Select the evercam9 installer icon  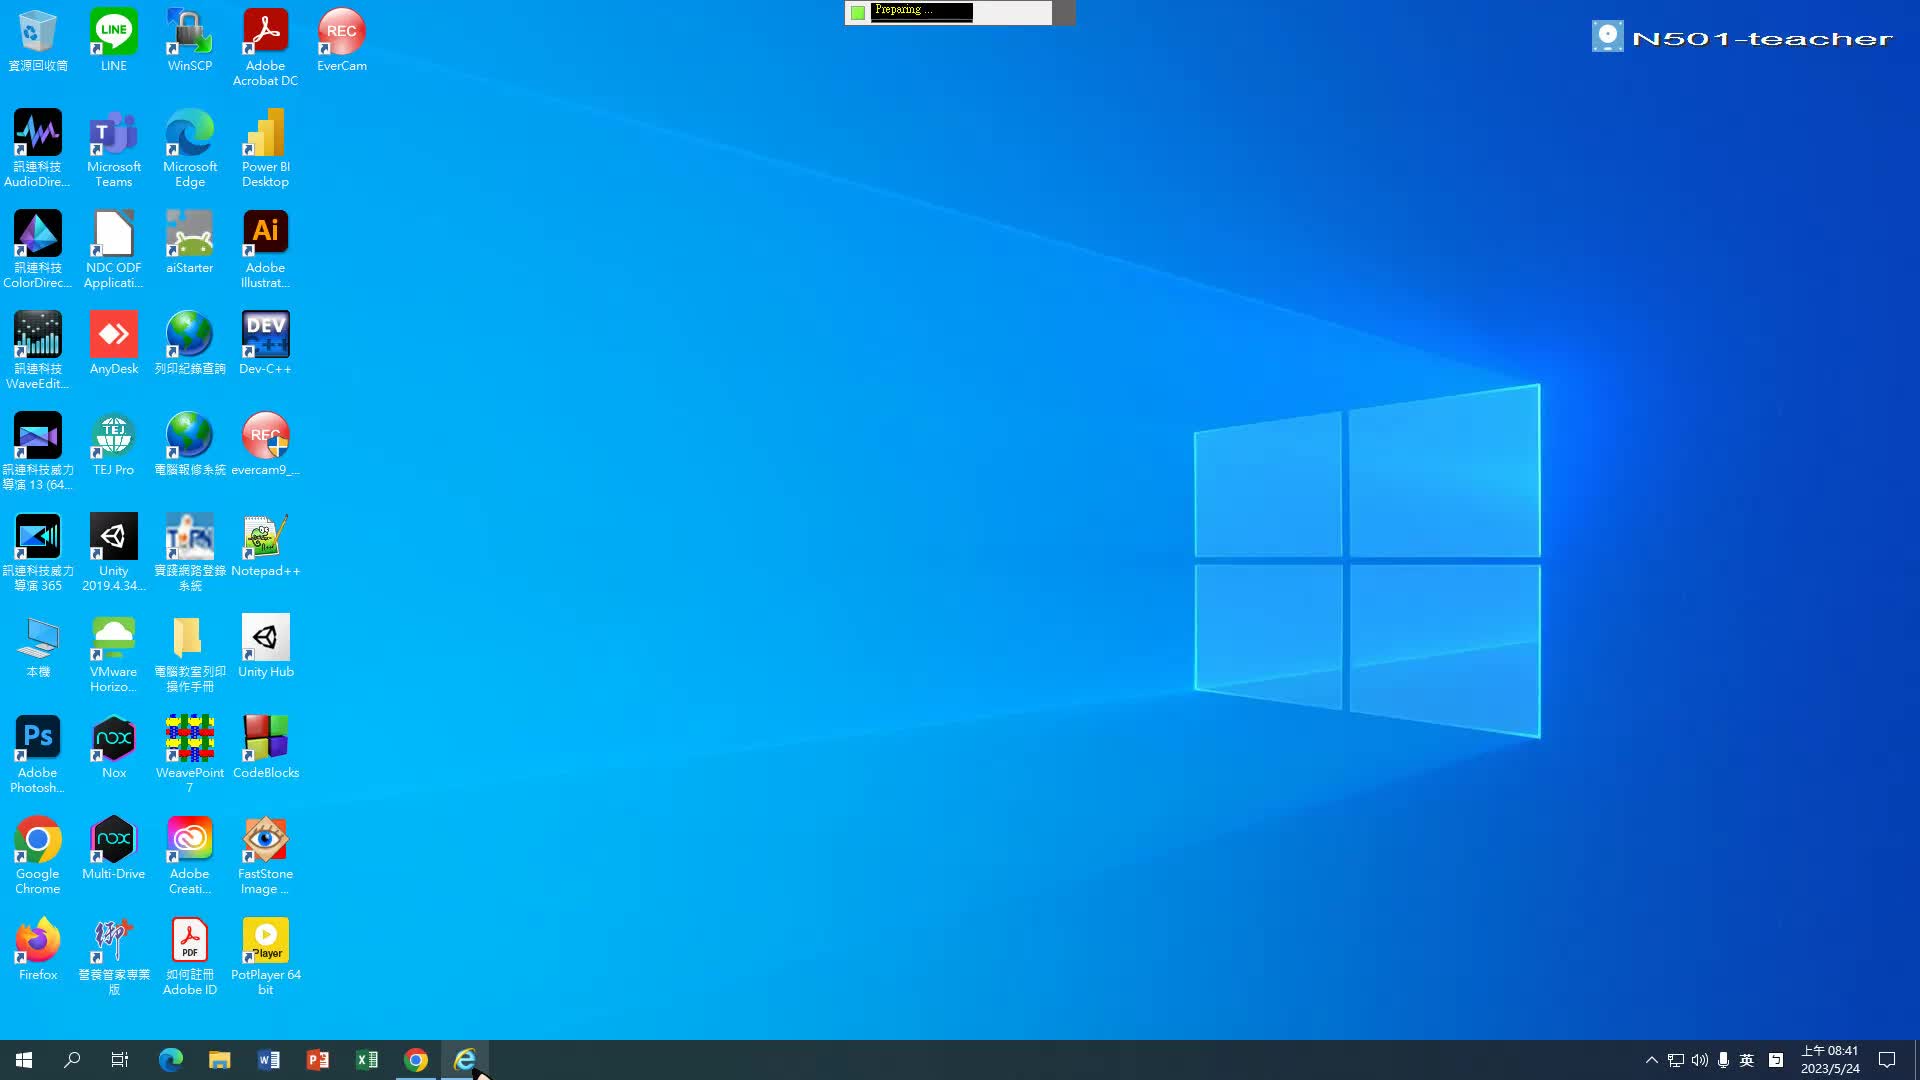[x=266, y=445]
